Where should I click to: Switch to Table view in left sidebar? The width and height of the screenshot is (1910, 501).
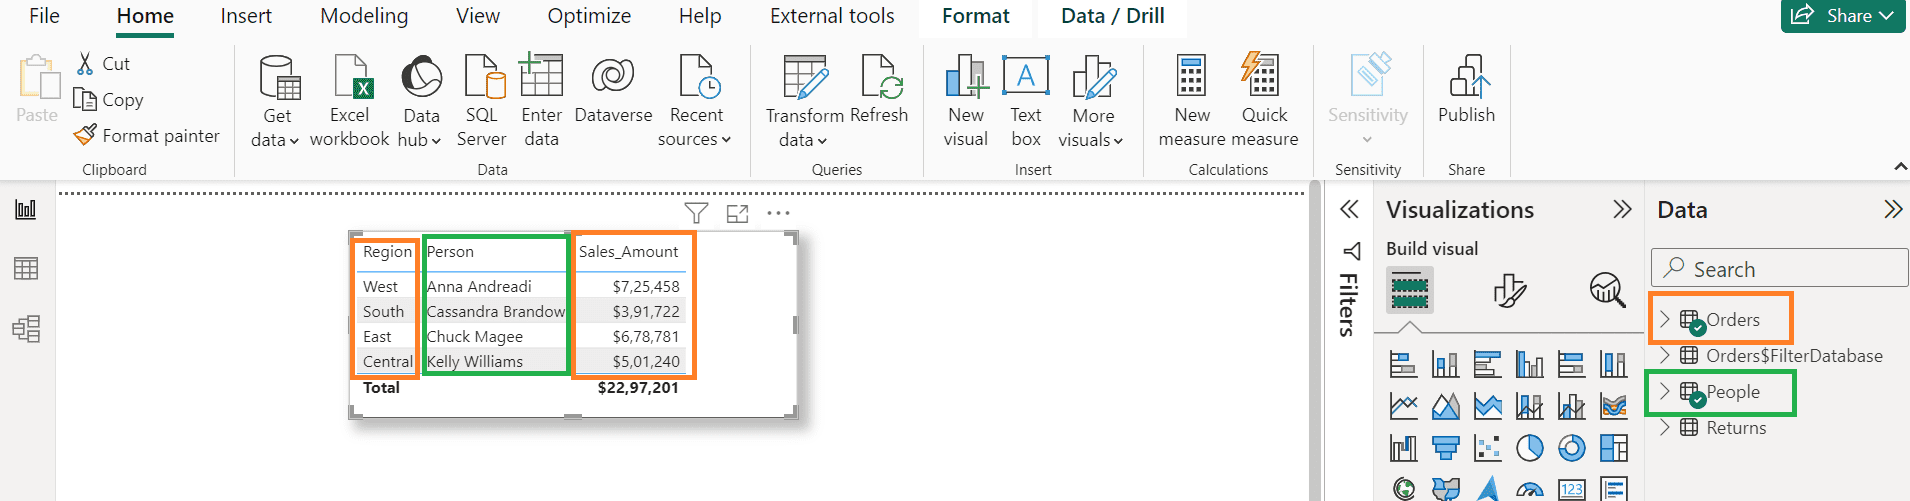(26, 268)
